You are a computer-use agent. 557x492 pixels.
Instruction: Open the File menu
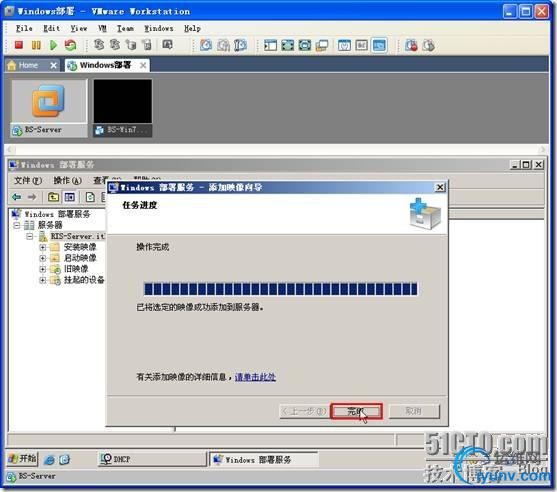tap(24, 28)
